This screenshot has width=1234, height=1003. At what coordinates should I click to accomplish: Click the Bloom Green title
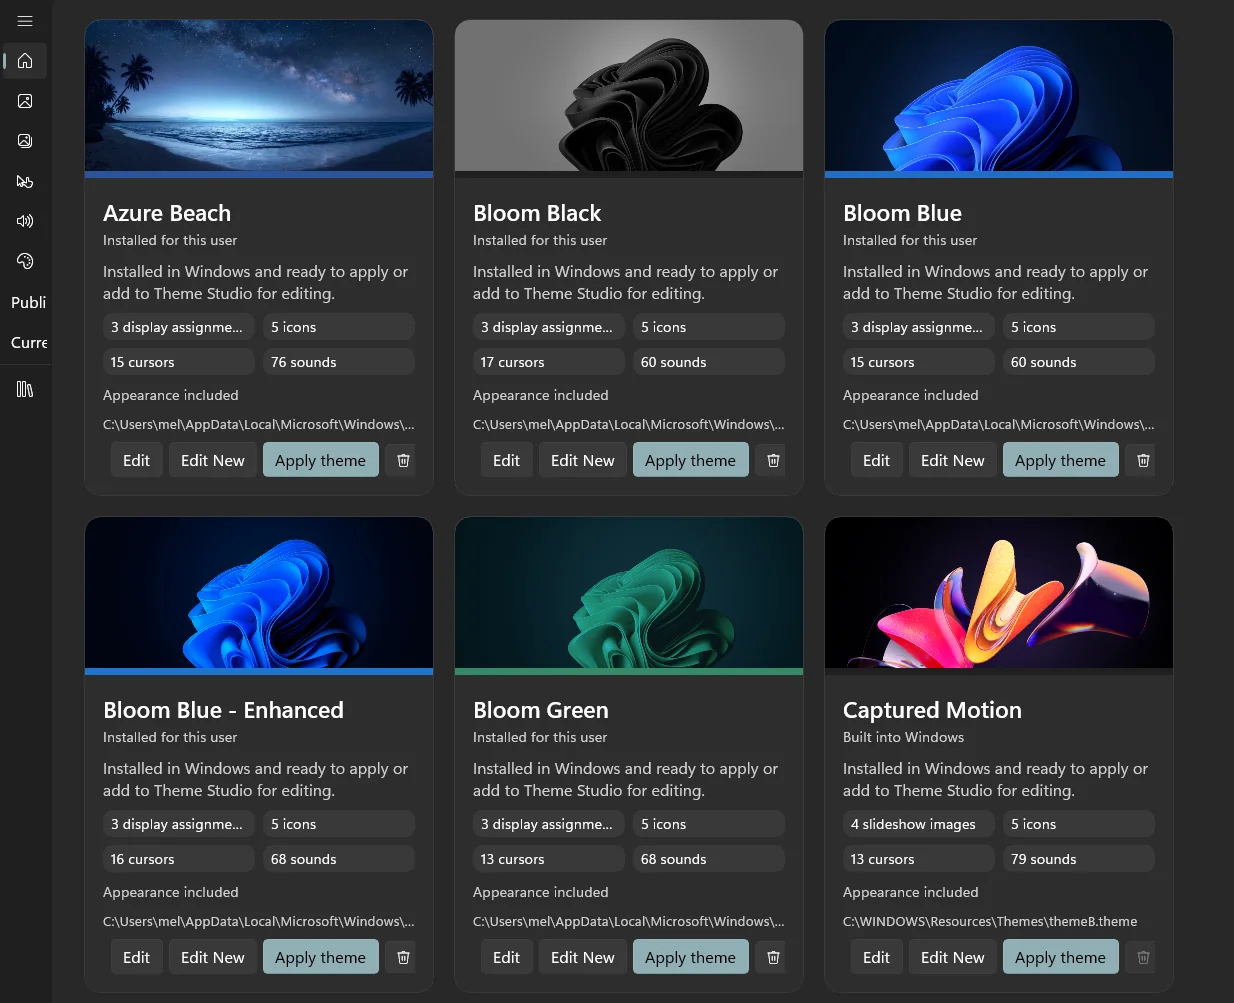coord(541,710)
